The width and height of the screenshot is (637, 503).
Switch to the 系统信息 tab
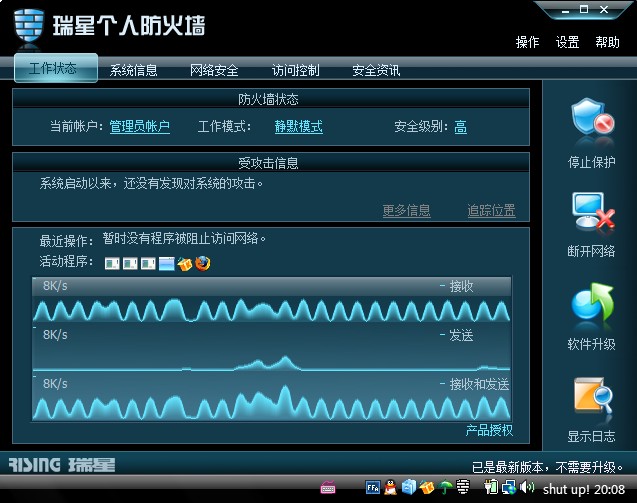click(133, 70)
